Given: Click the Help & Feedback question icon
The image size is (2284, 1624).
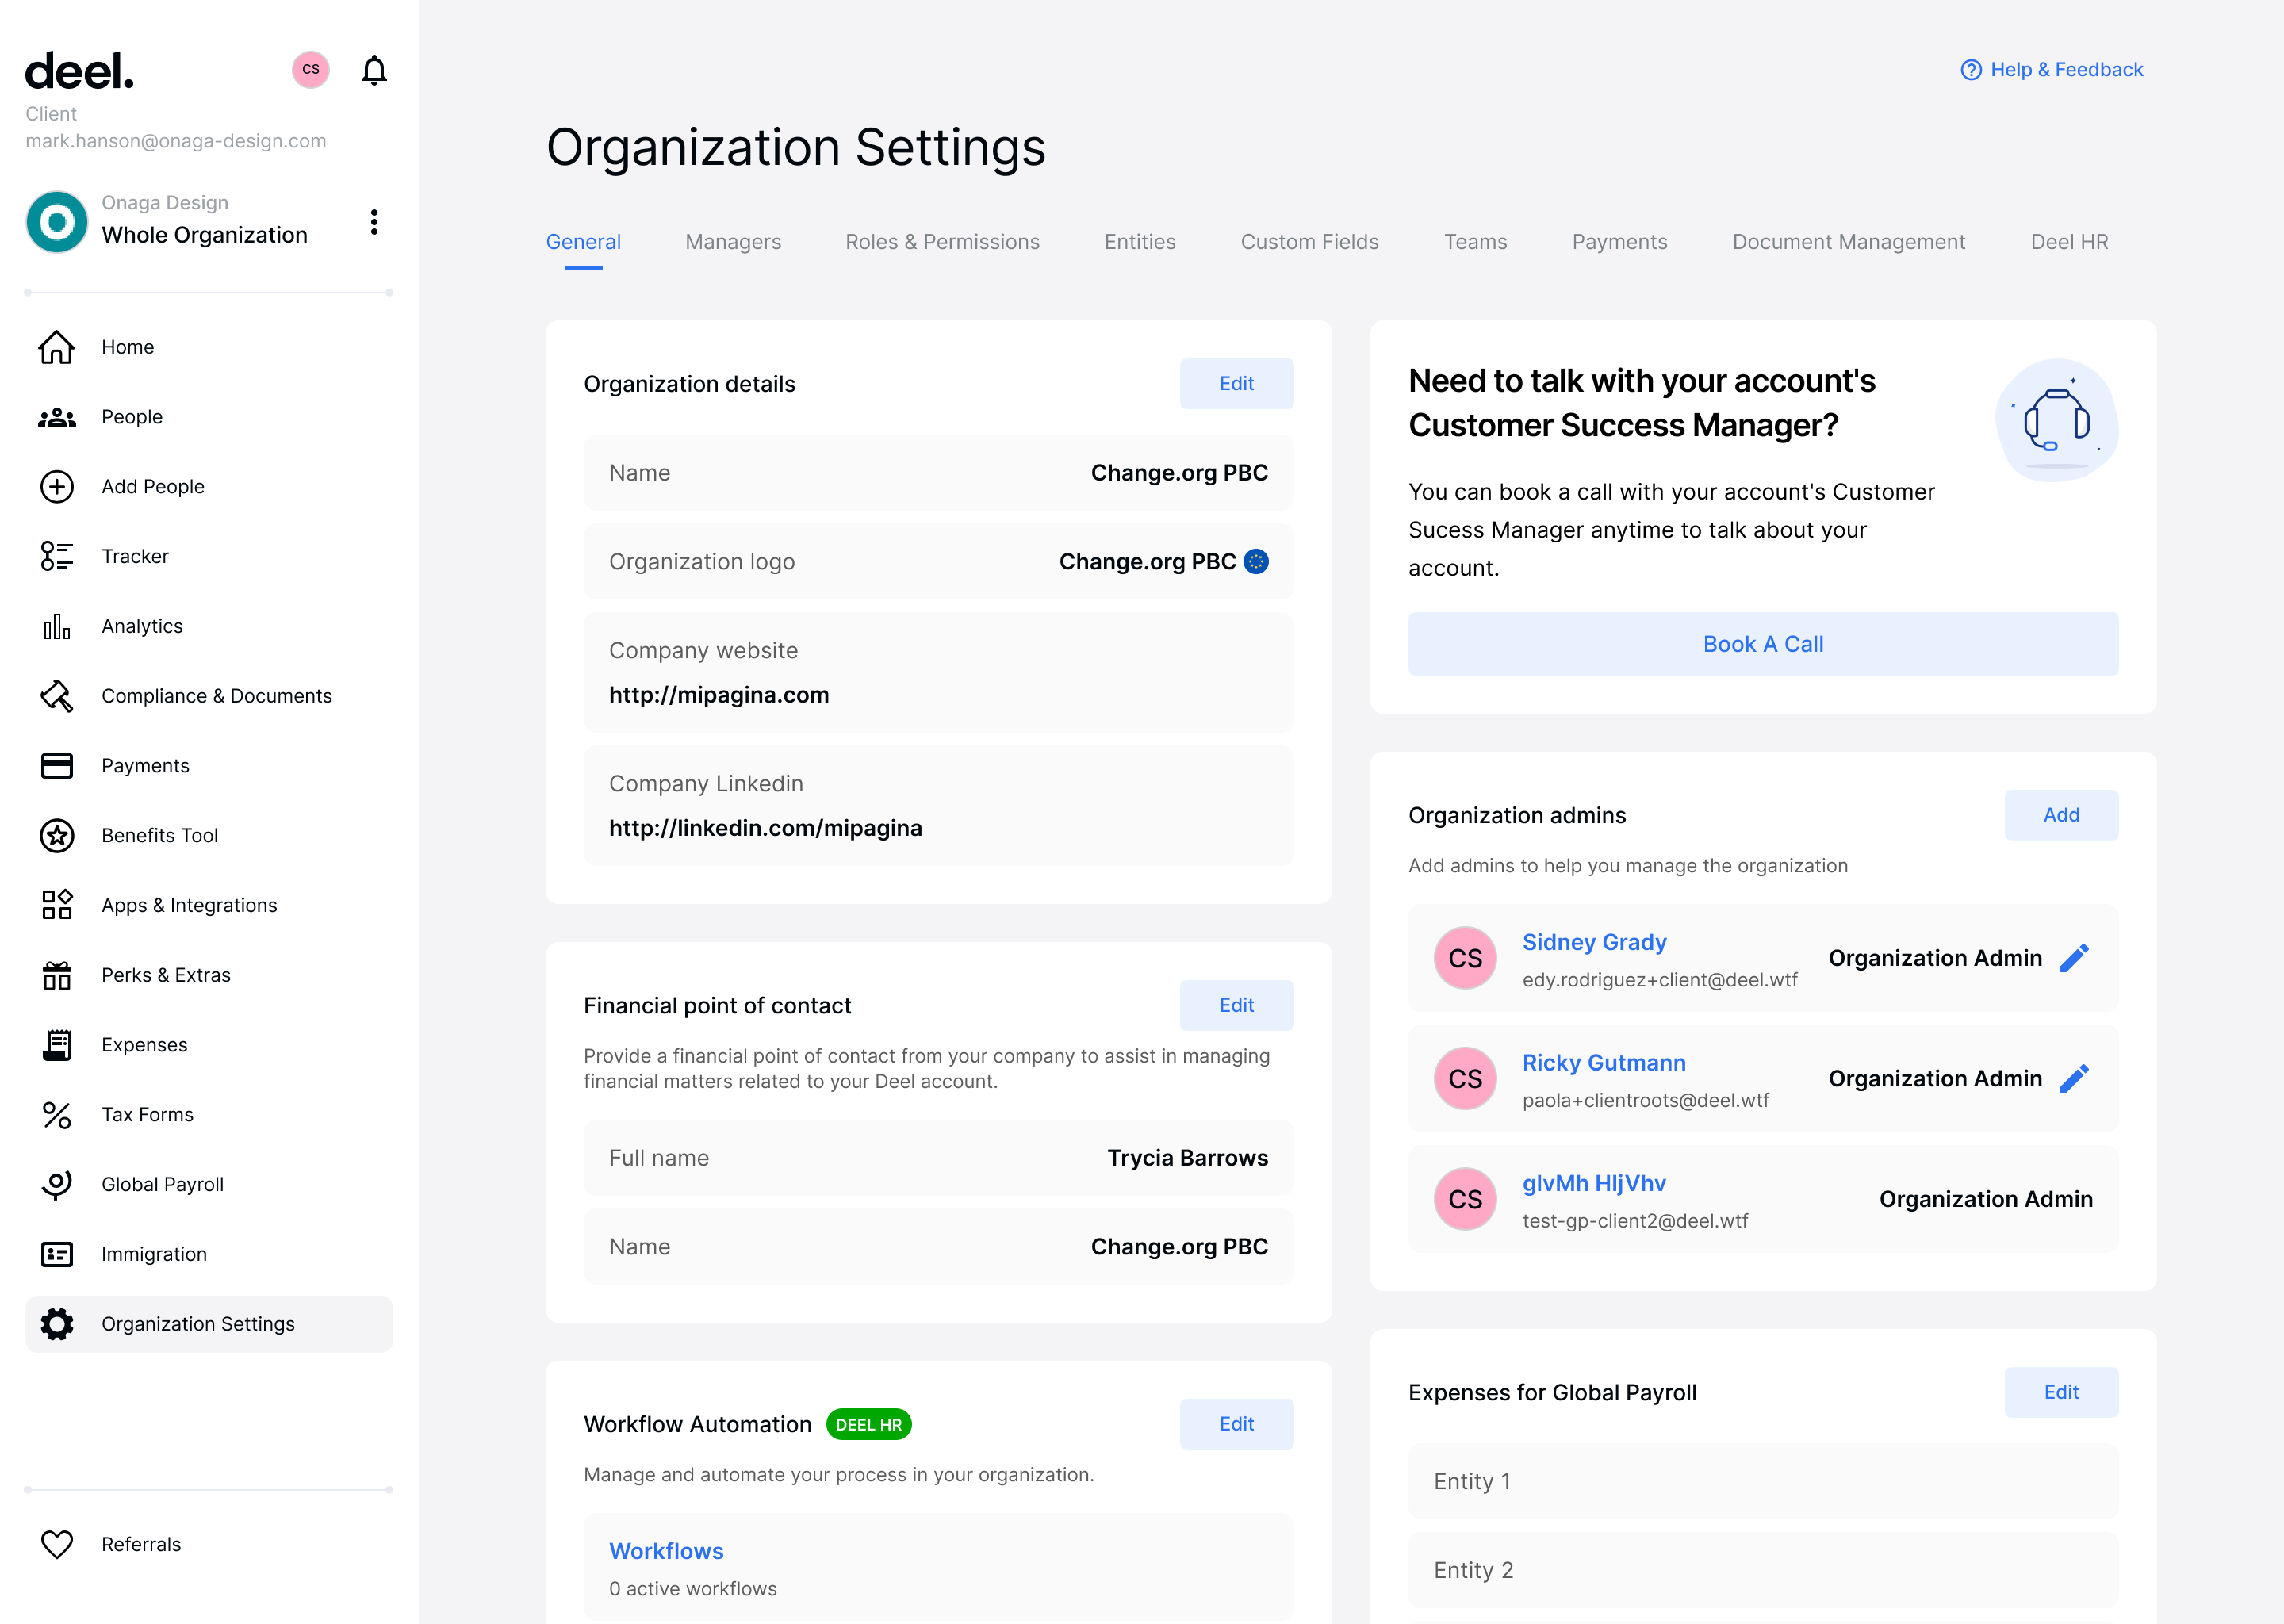Looking at the screenshot, I should 1971,70.
